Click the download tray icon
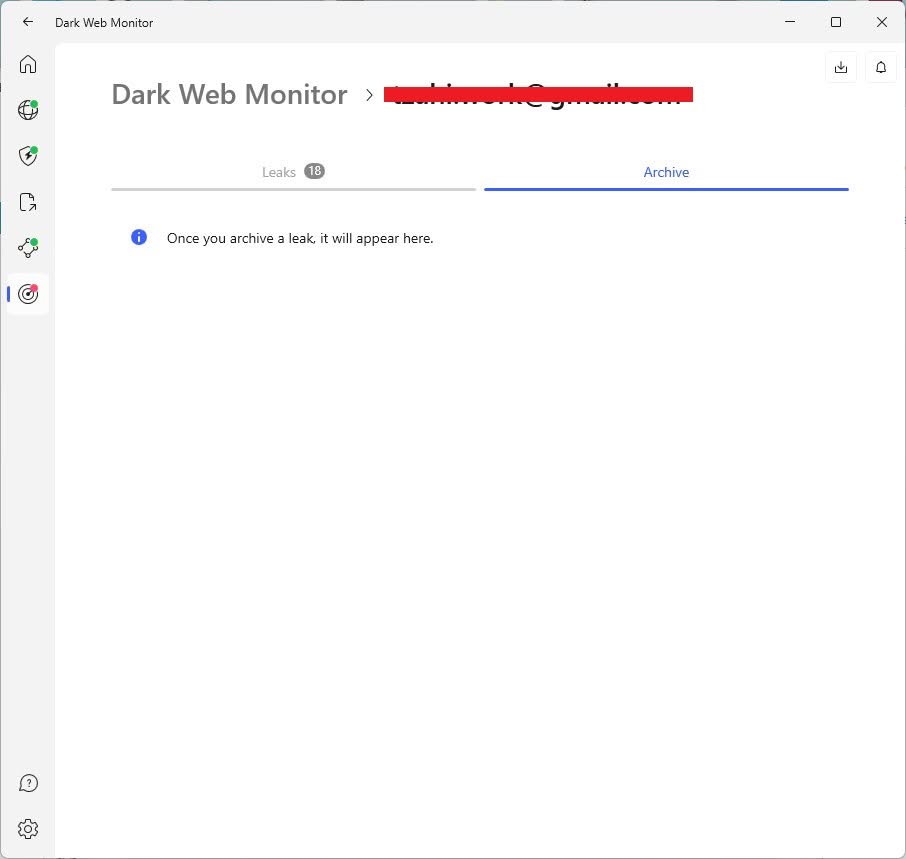Screen dimensions: 906x859 (x=841, y=68)
